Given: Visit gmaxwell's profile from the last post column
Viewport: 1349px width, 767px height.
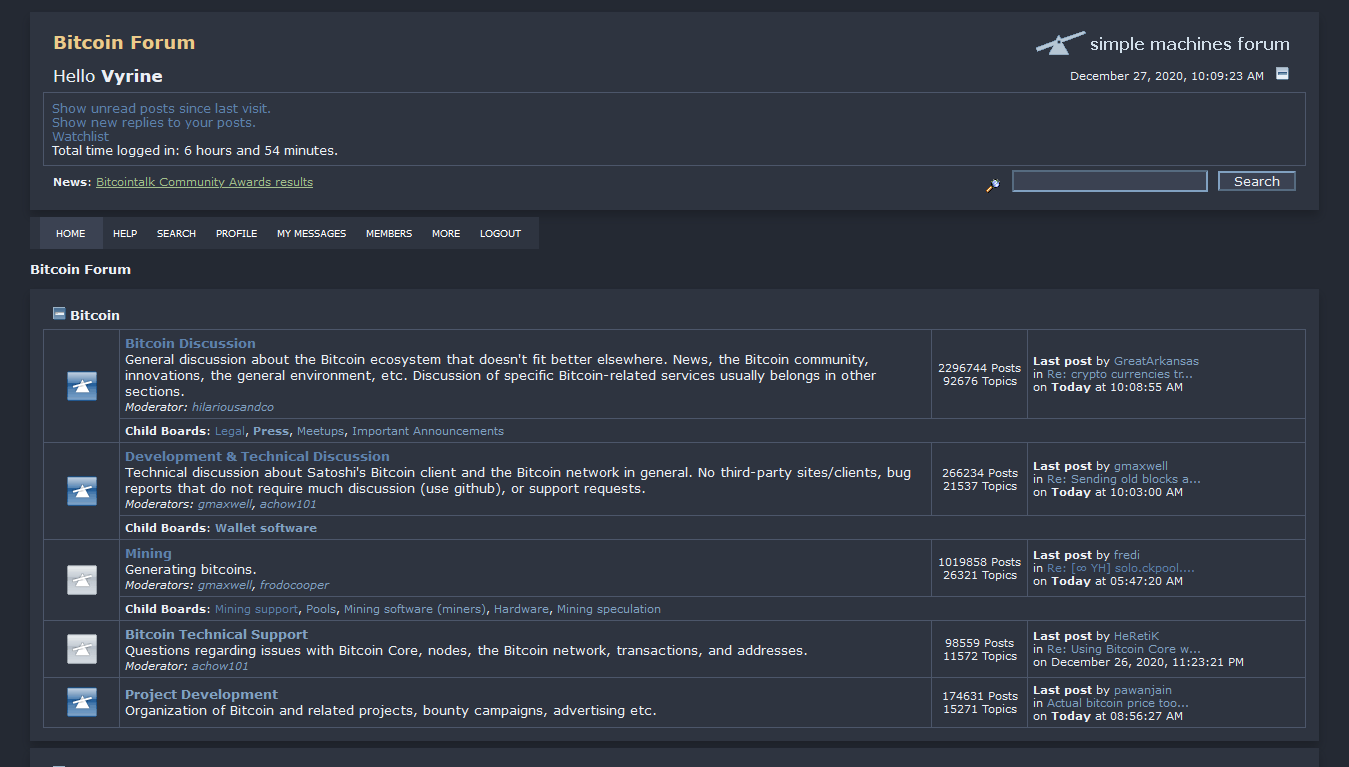Looking at the screenshot, I should coord(1141,465).
